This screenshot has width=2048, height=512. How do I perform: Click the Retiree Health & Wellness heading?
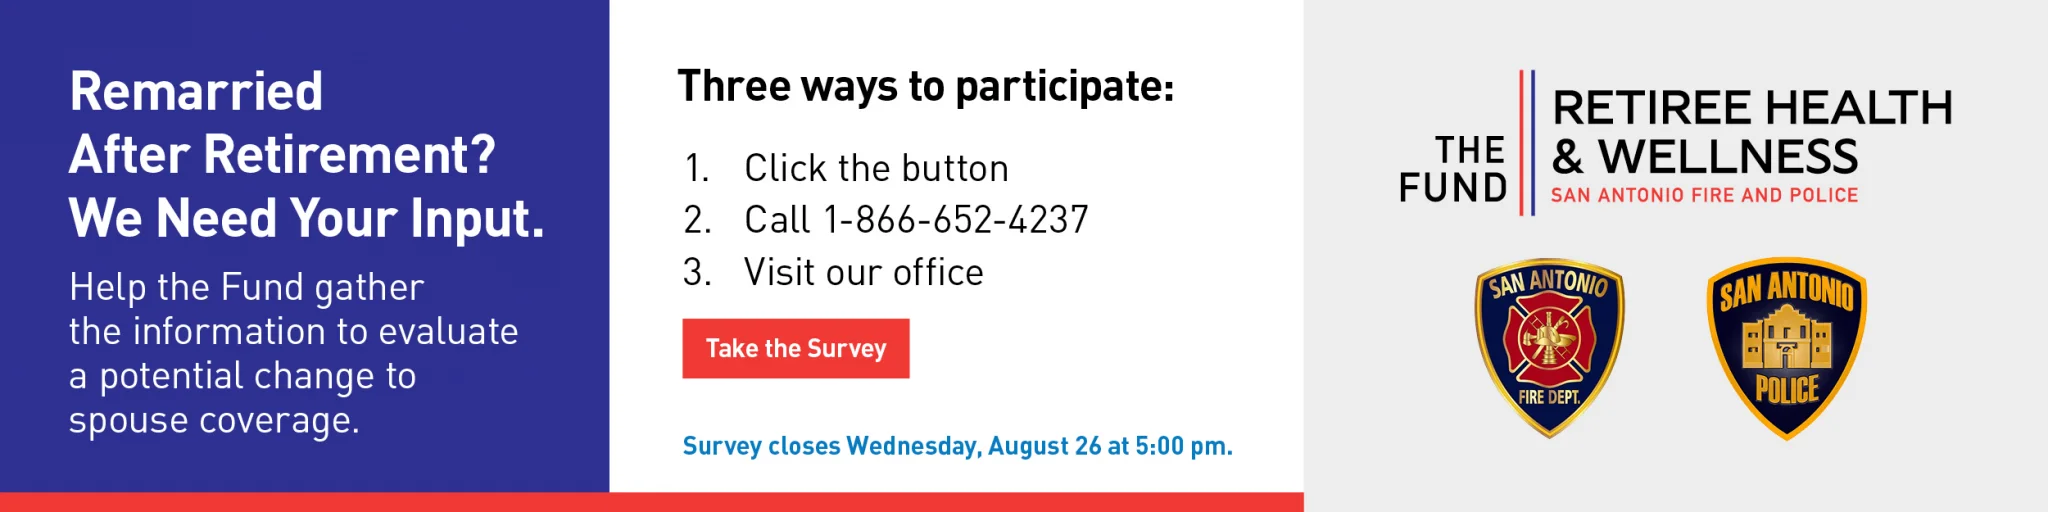pyautogui.click(x=1752, y=131)
